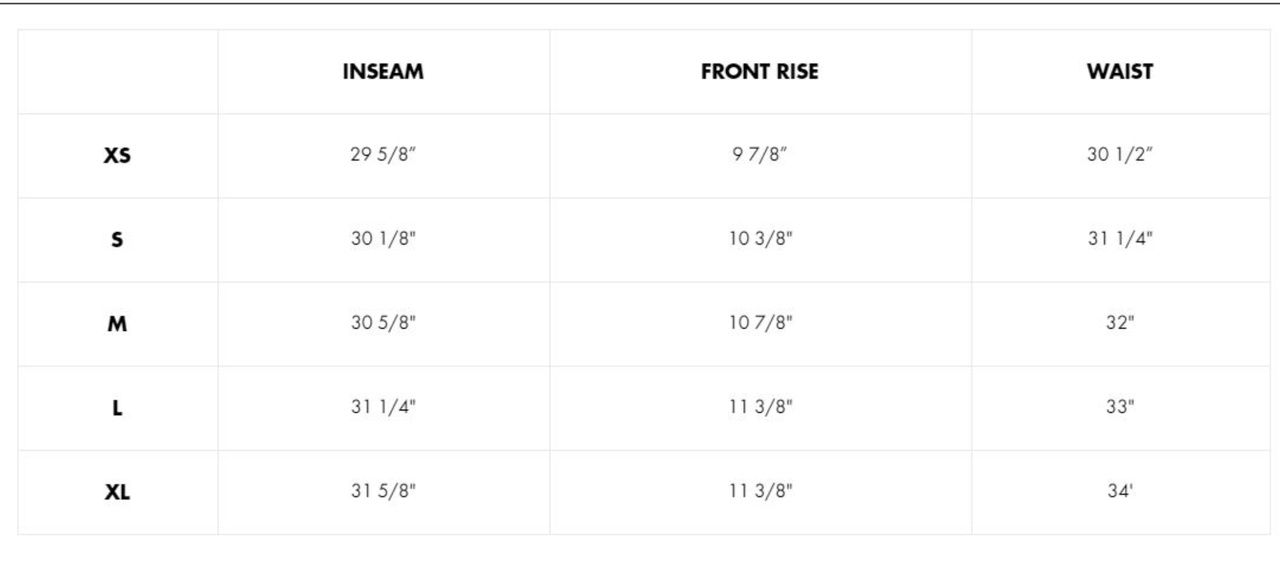
Task: Select the XS size row label
Action: pos(117,156)
